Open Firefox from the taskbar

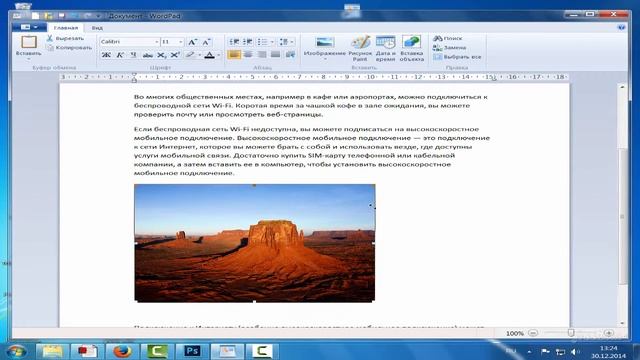click(122, 351)
